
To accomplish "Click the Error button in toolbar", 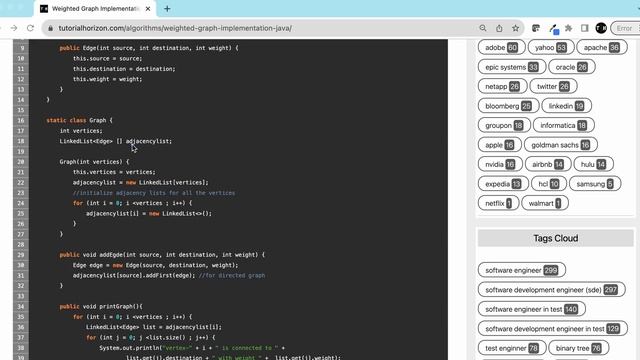I will pyautogui.click(x=625, y=28).
